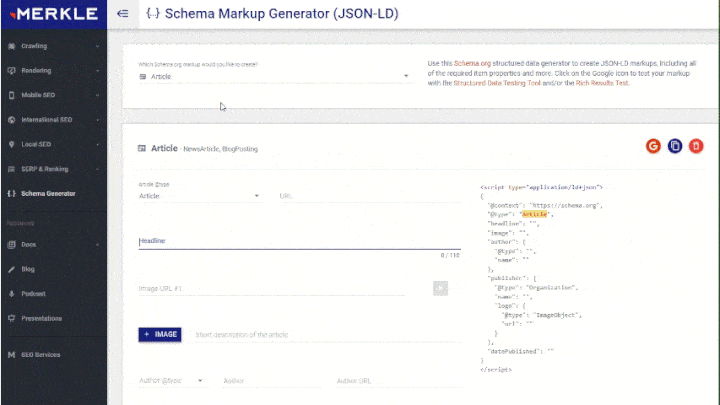Click the International SEO globe icon
720x405 pixels.
pos(11,119)
